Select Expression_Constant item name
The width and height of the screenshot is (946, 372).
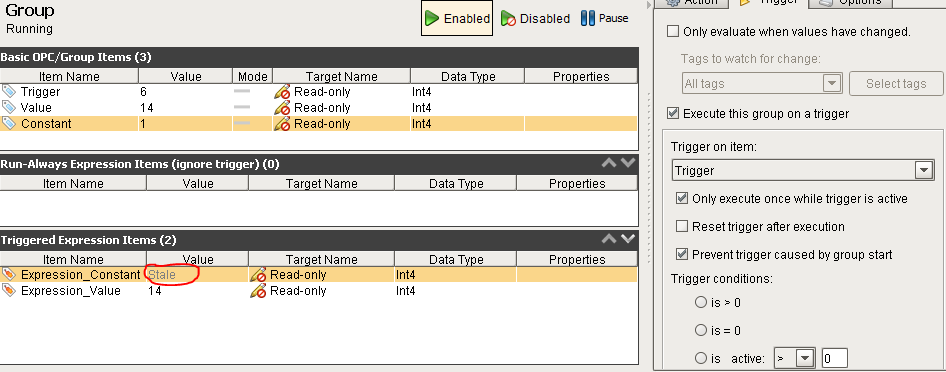coord(80,274)
